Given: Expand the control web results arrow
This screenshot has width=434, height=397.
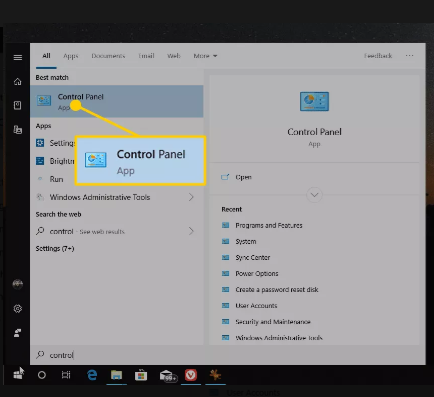Looking at the screenshot, I should pyautogui.click(x=191, y=231).
